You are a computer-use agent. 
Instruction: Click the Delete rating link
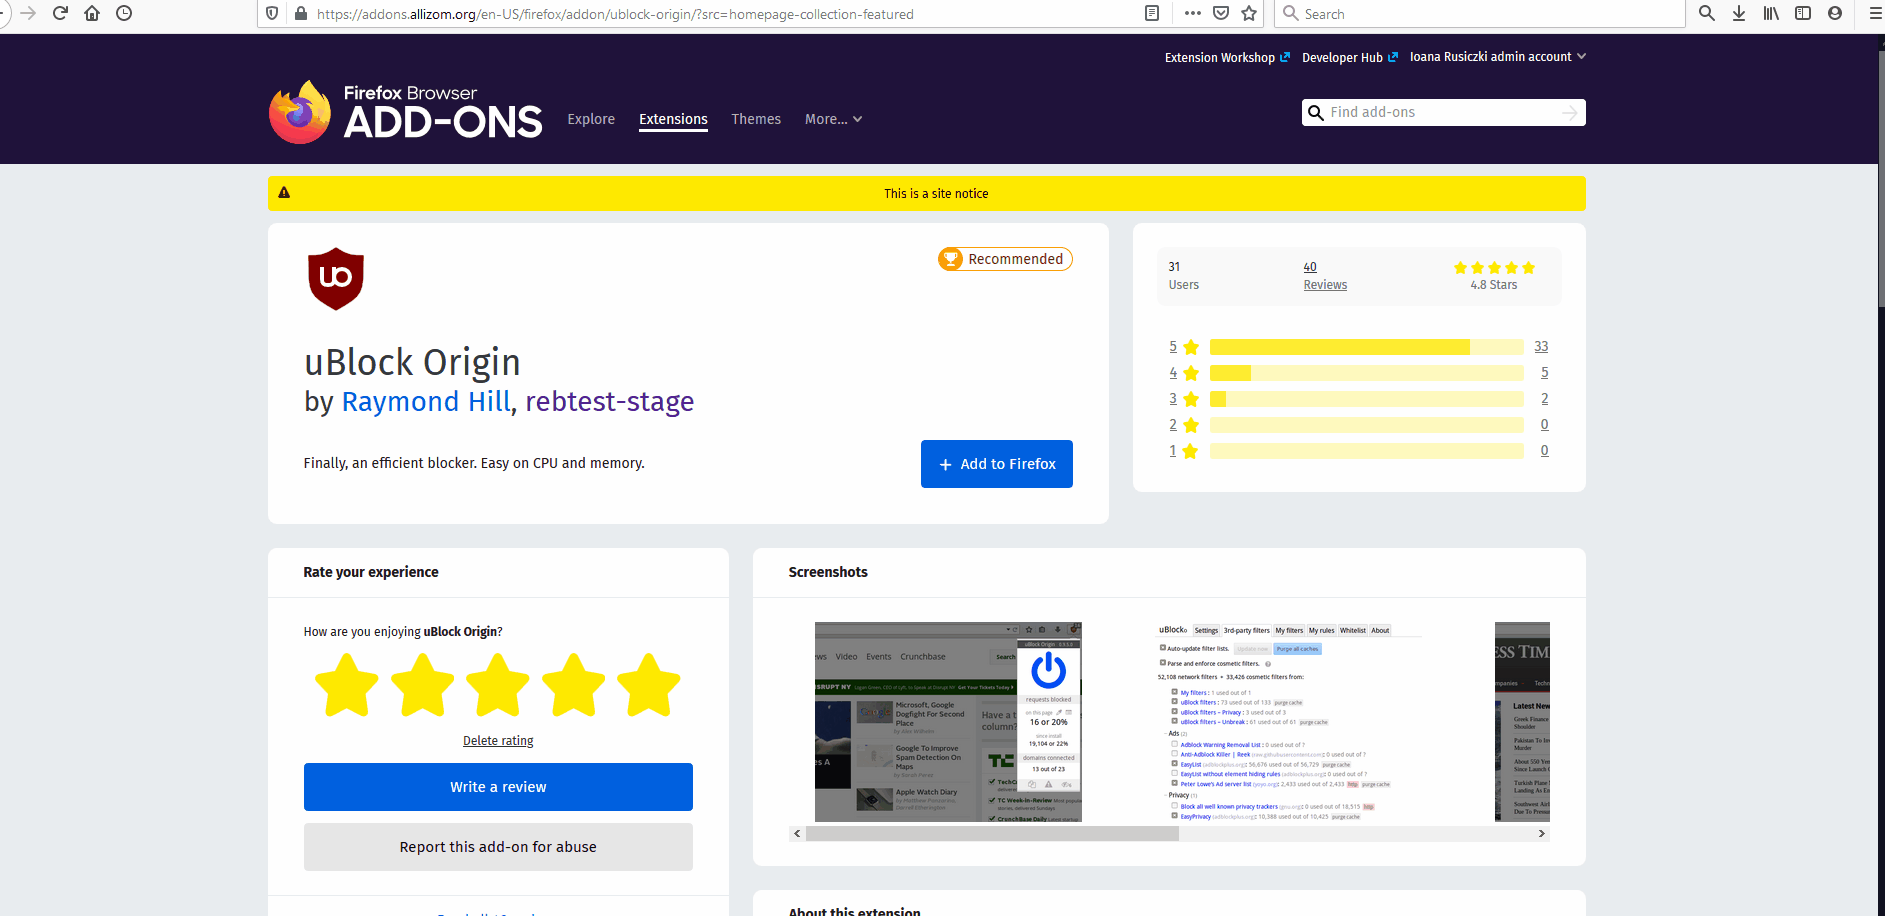498,741
